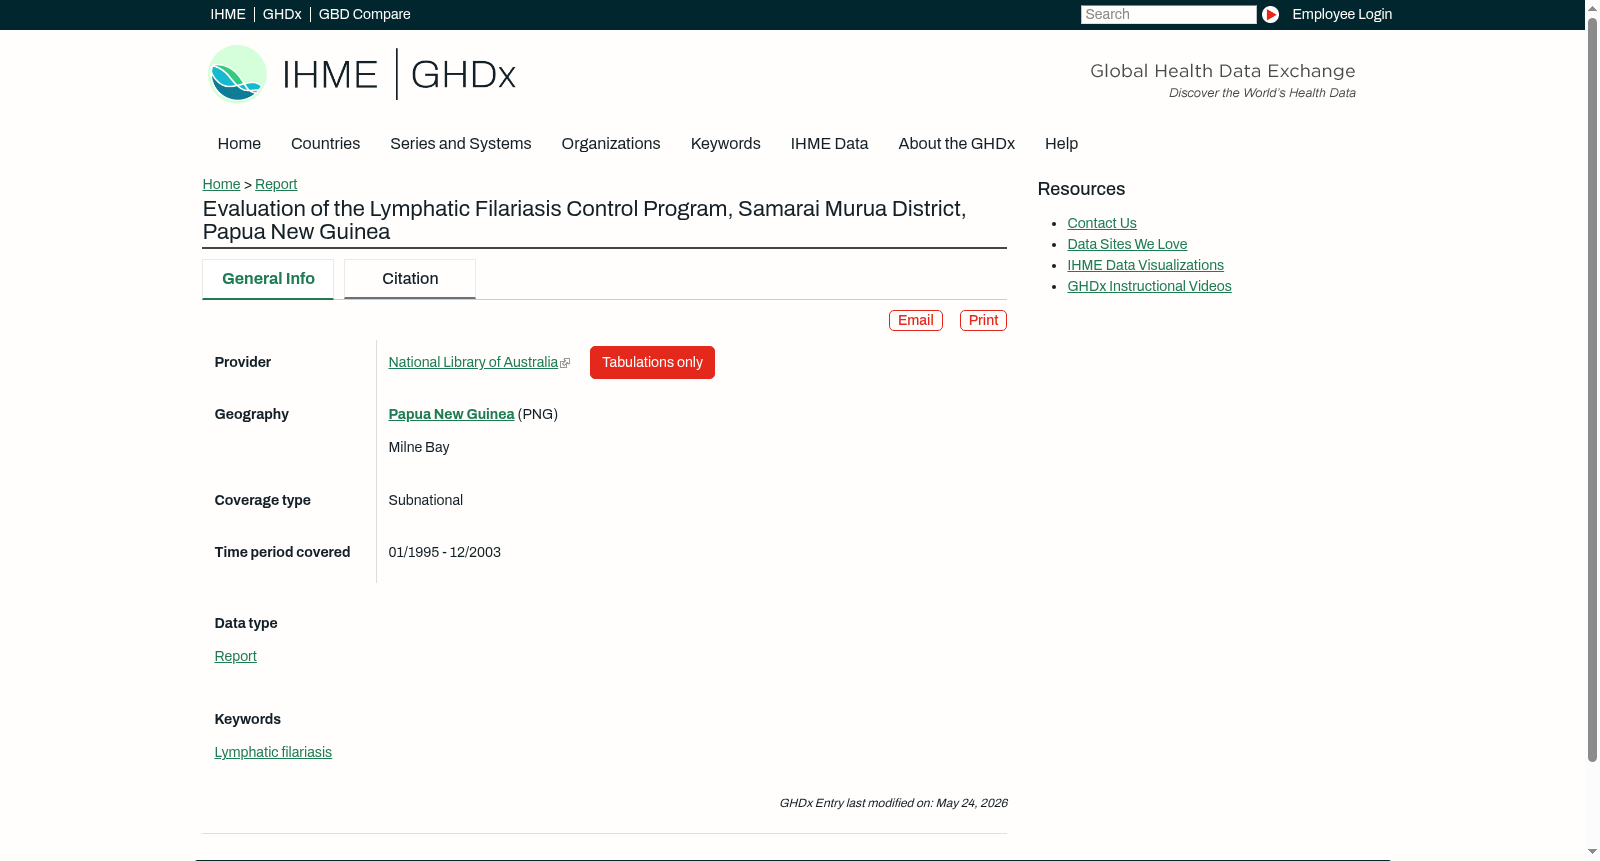
Task: Open the Report data type link
Action: (x=235, y=656)
